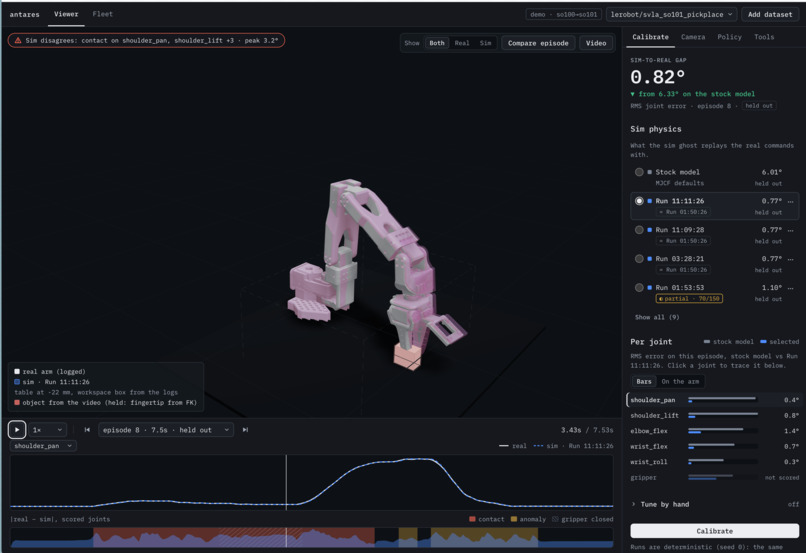Click the gripper closed legend swatch

pyautogui.click(x=555, y=519)
